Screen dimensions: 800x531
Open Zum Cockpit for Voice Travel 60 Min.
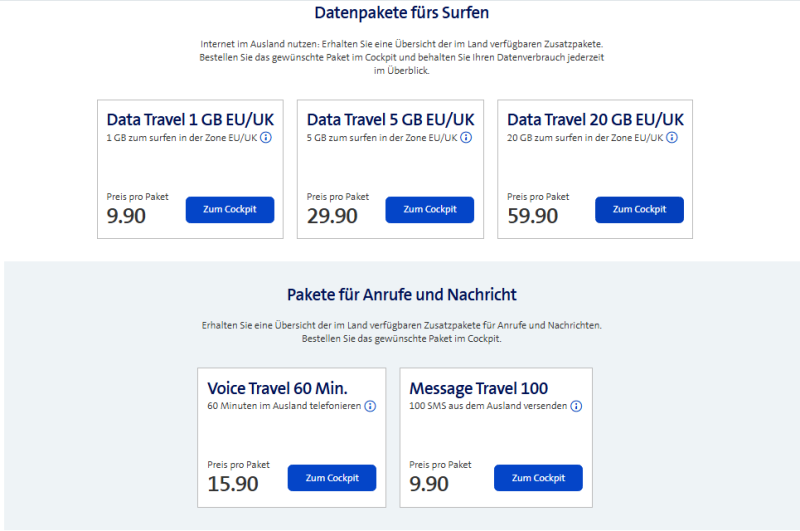(331, 478)
